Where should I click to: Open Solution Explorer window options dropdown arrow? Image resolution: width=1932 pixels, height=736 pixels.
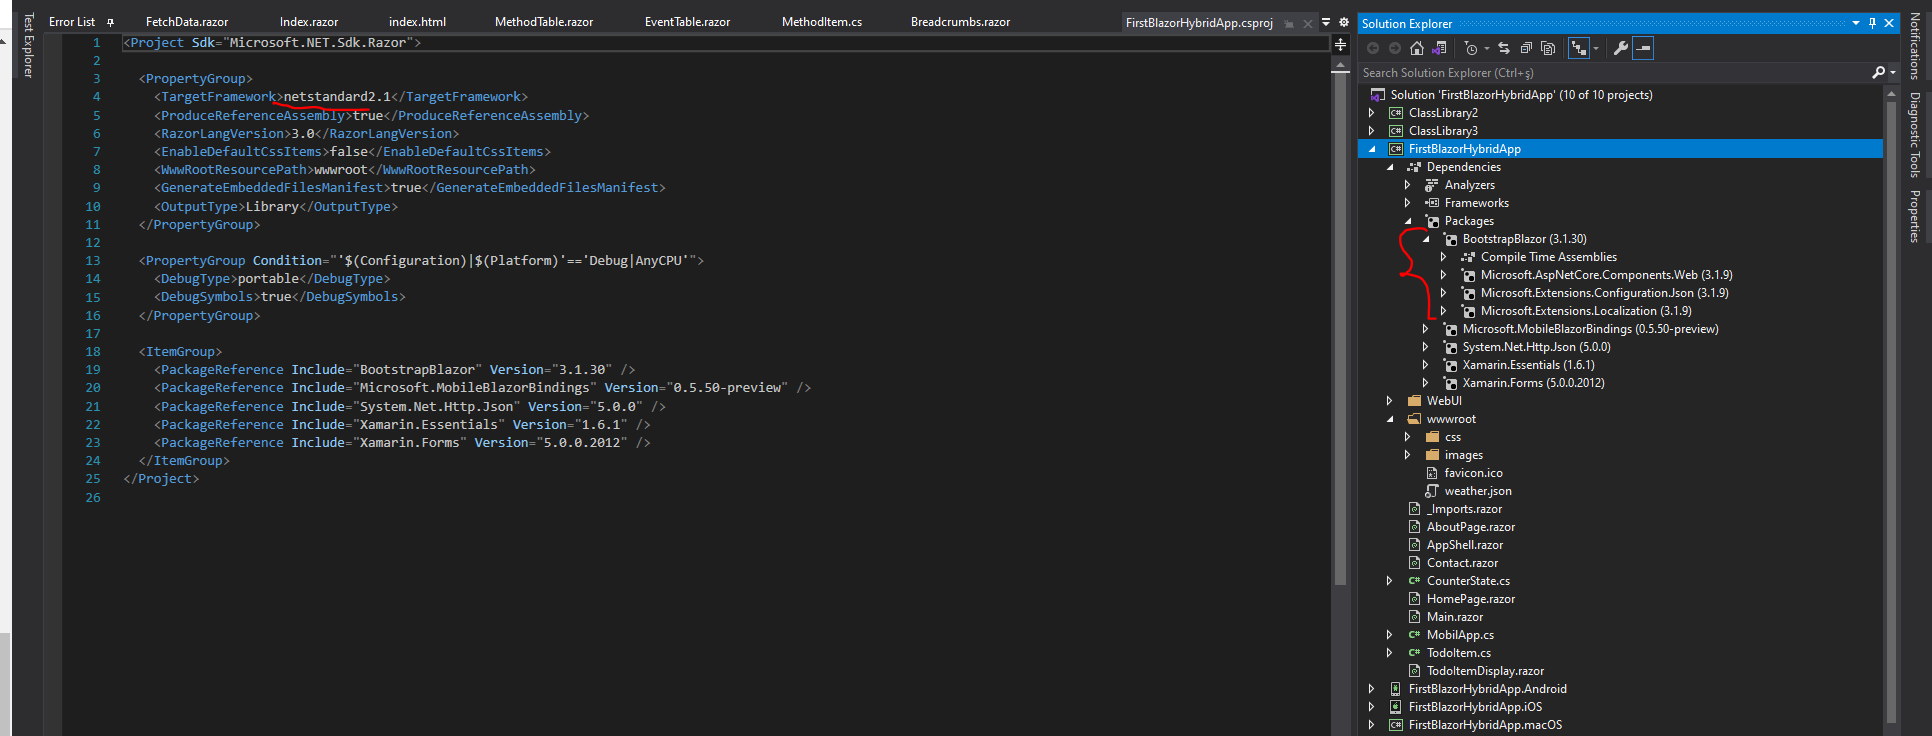point(1856,23)
